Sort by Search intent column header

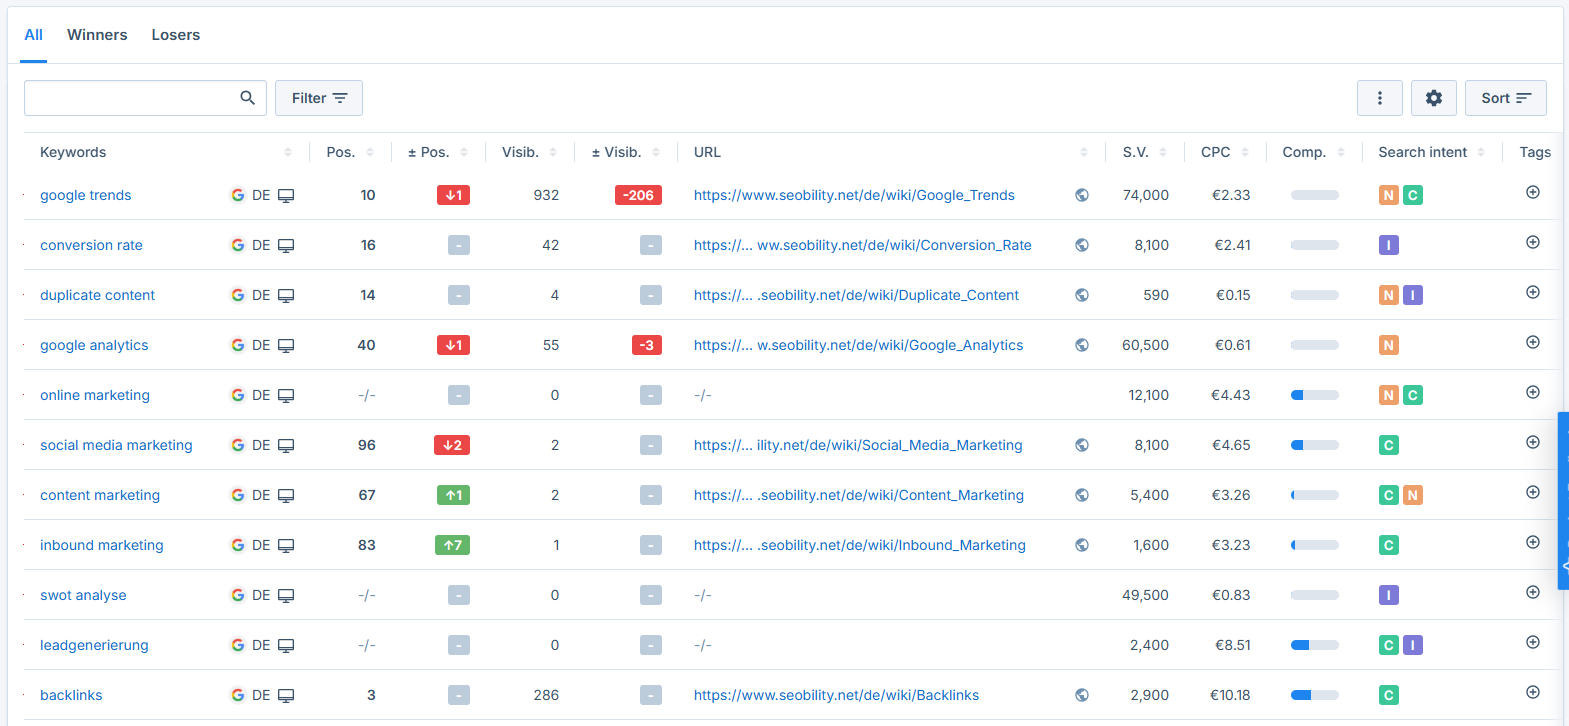click(1481, 152)
